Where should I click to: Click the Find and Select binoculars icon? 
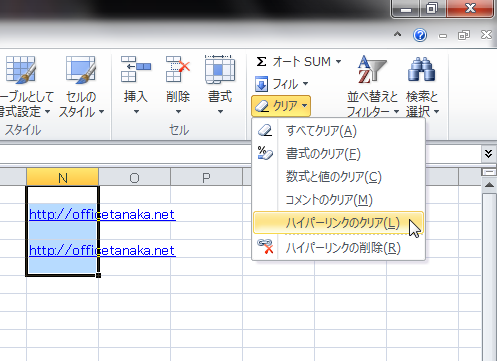pyautogui.click(x=421, y=69)
